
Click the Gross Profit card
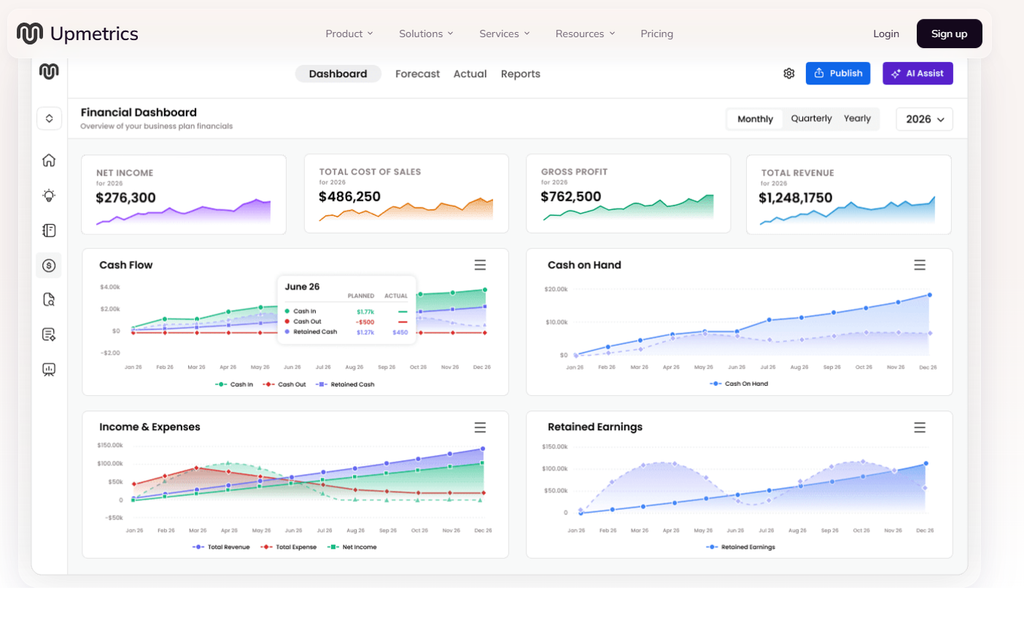(628, 193)
